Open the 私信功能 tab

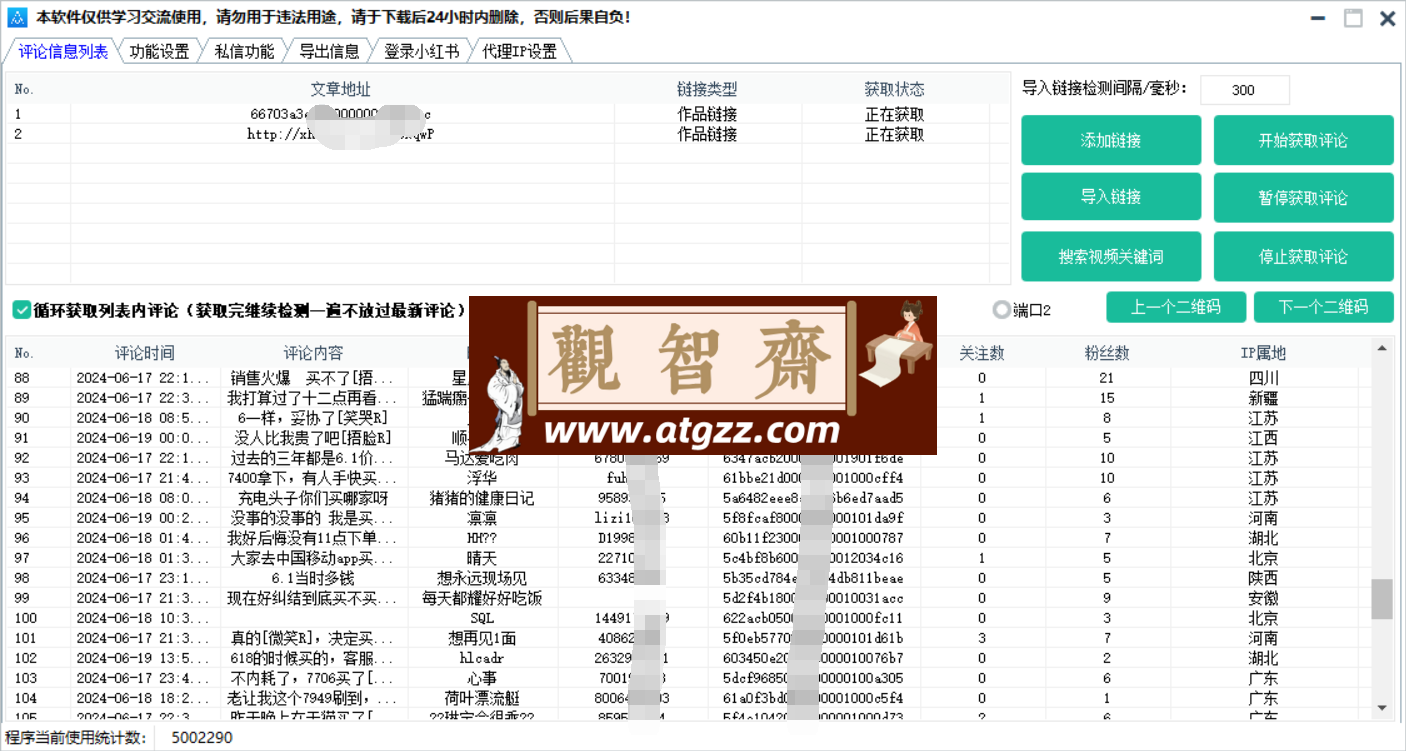244,52
